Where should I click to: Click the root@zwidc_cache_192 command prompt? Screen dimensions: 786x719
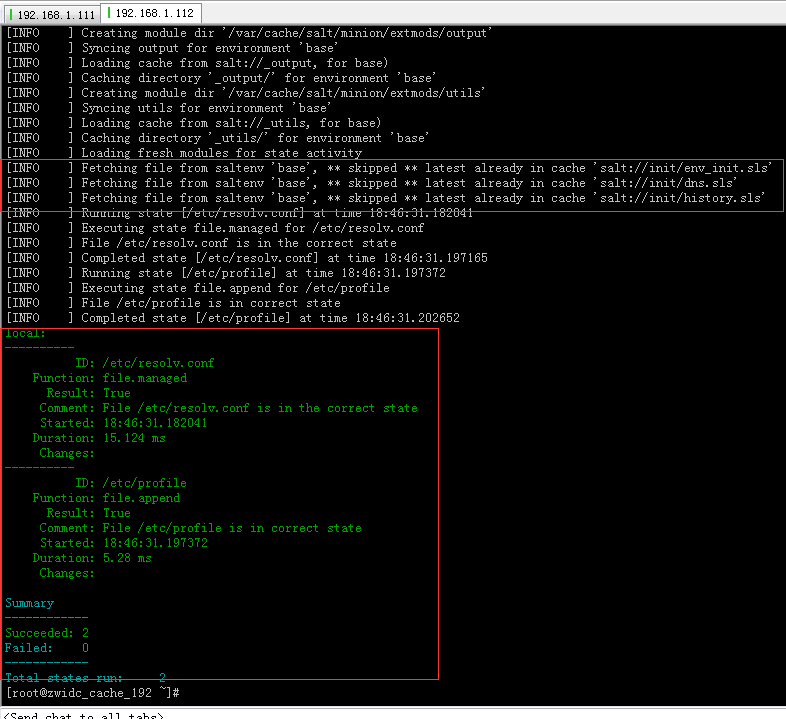tap(92, 693)
